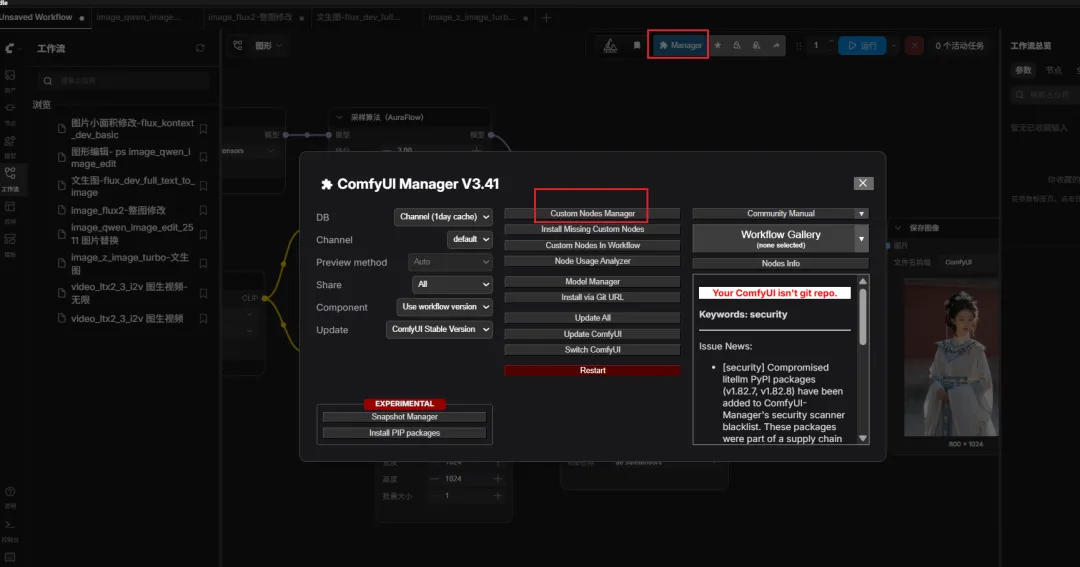
Task: Bookmark the video_ltx2_3_i2v 图生视频-无限 workflow
Action: point(203,293)
